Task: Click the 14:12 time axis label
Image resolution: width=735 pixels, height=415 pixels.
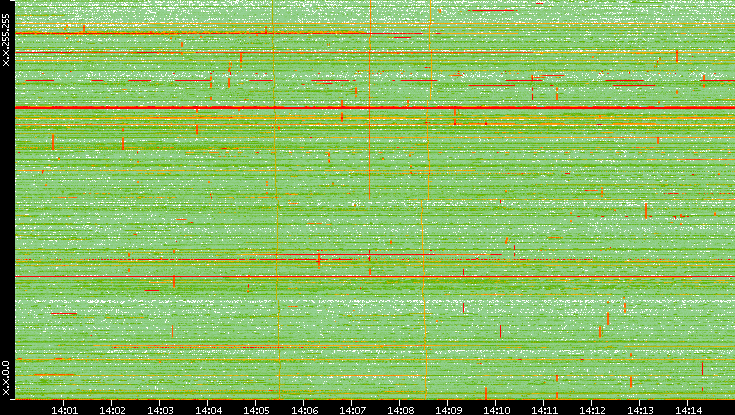Action: point(592,410)
